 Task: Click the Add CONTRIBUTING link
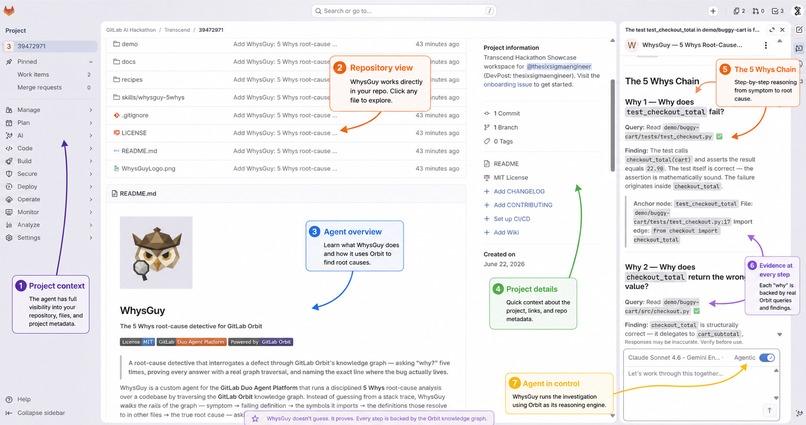(523, 205)
